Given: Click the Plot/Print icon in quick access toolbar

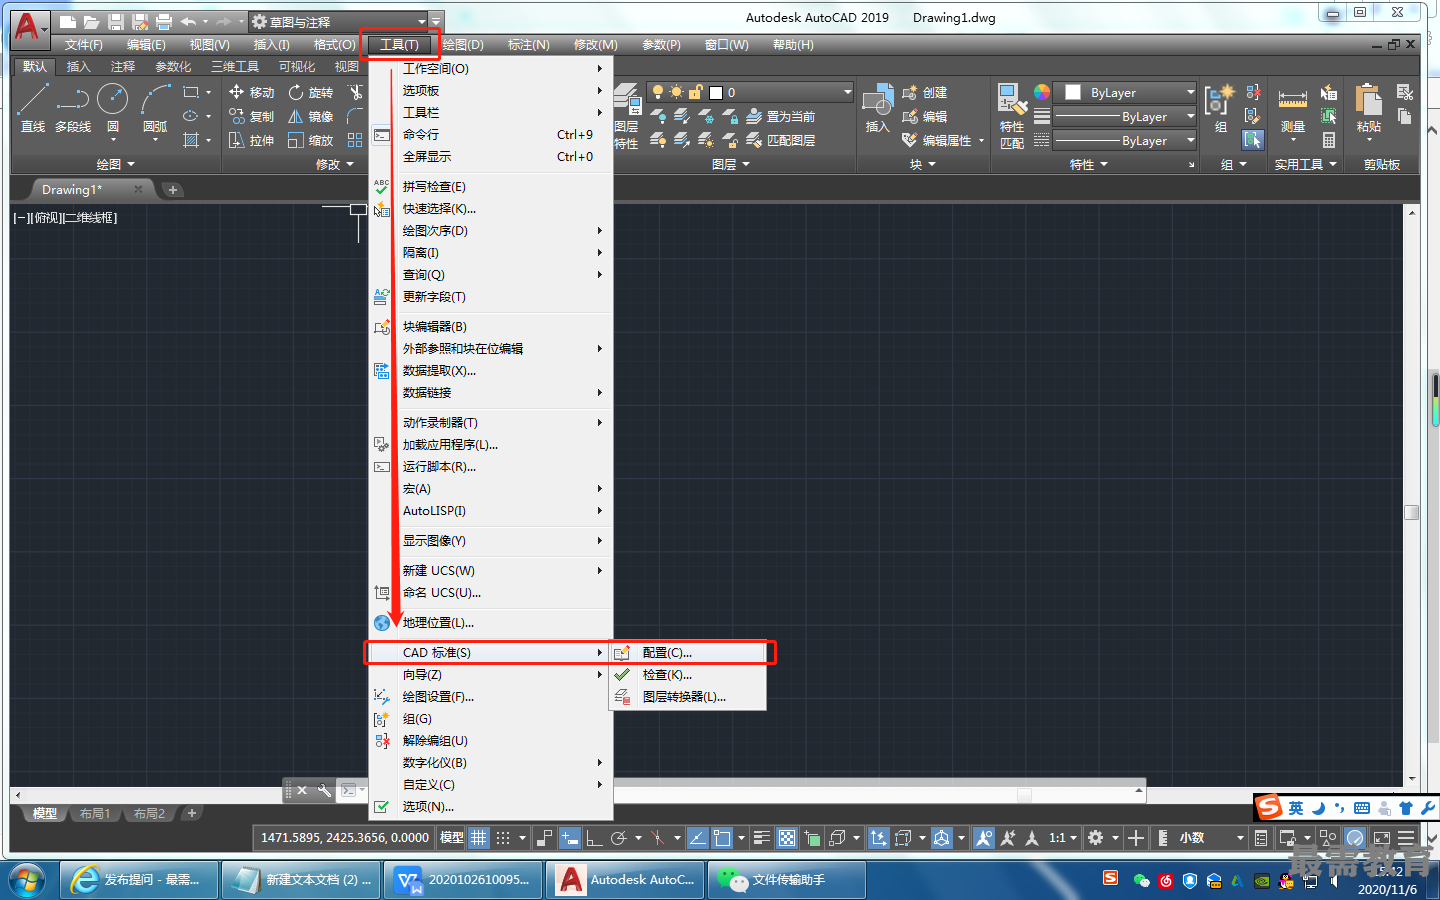Looking at the screenshot, I should [x=164, y=22].
